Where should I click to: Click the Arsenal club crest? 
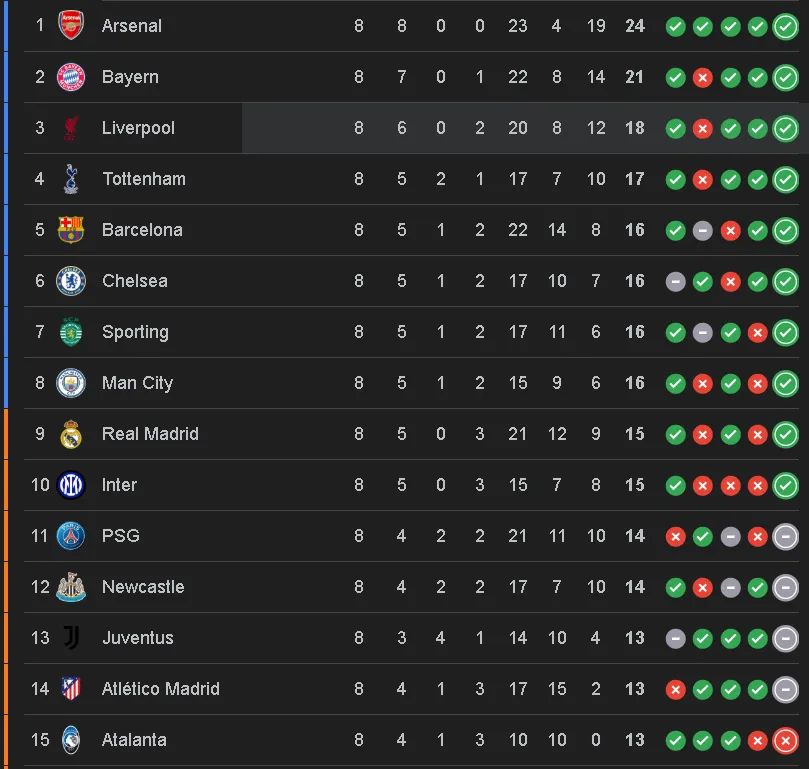click(71, 26)
